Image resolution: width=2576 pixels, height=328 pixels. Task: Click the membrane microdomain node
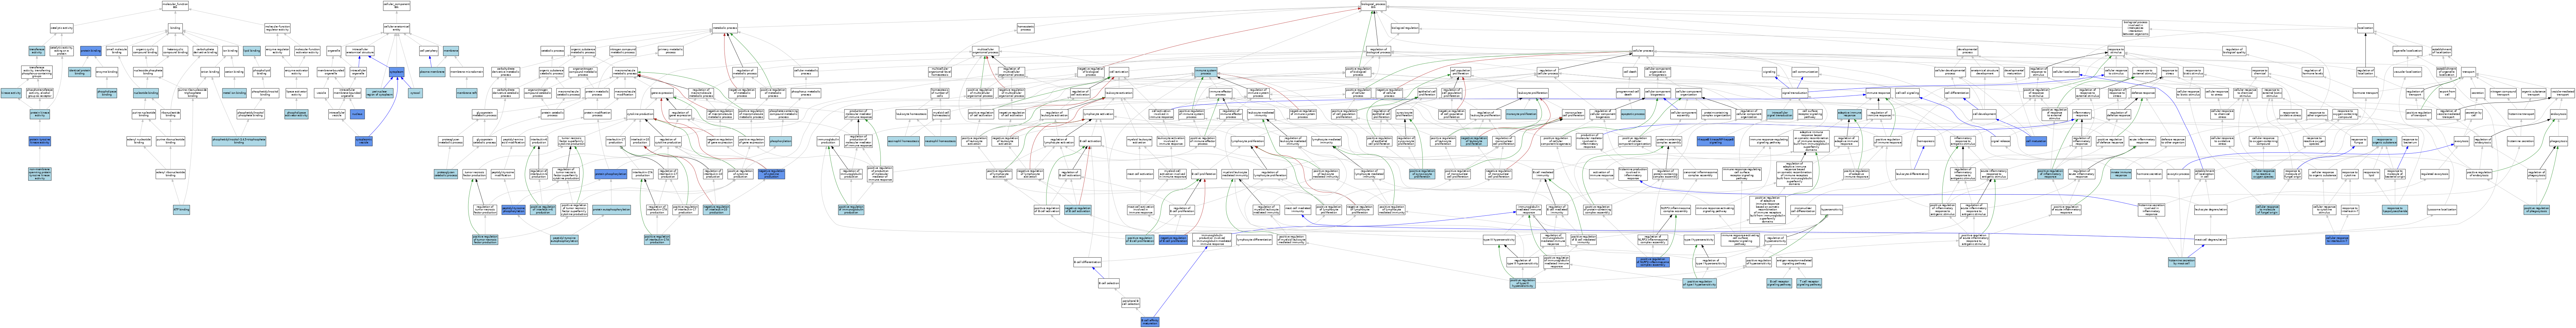click(x=467, y=72)
